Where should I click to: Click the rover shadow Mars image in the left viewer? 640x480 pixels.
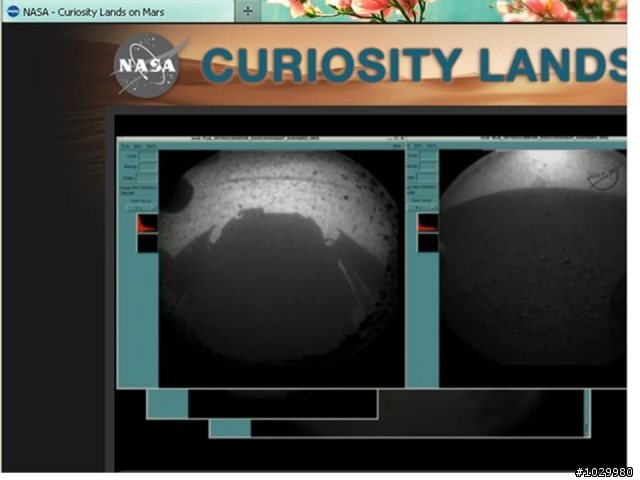tap(281, 268)
